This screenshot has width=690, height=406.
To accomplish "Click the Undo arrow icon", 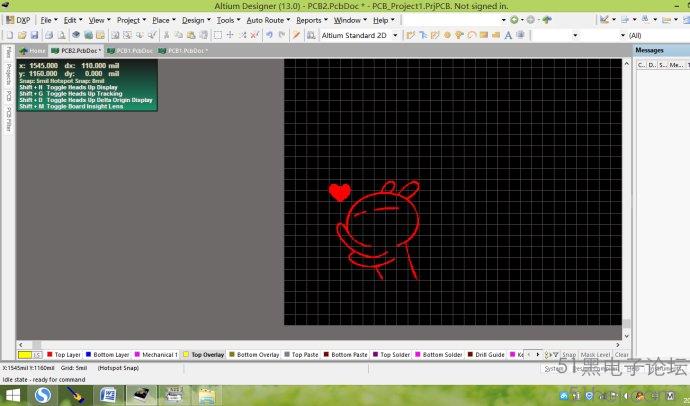I will click(x=269, y=35).
